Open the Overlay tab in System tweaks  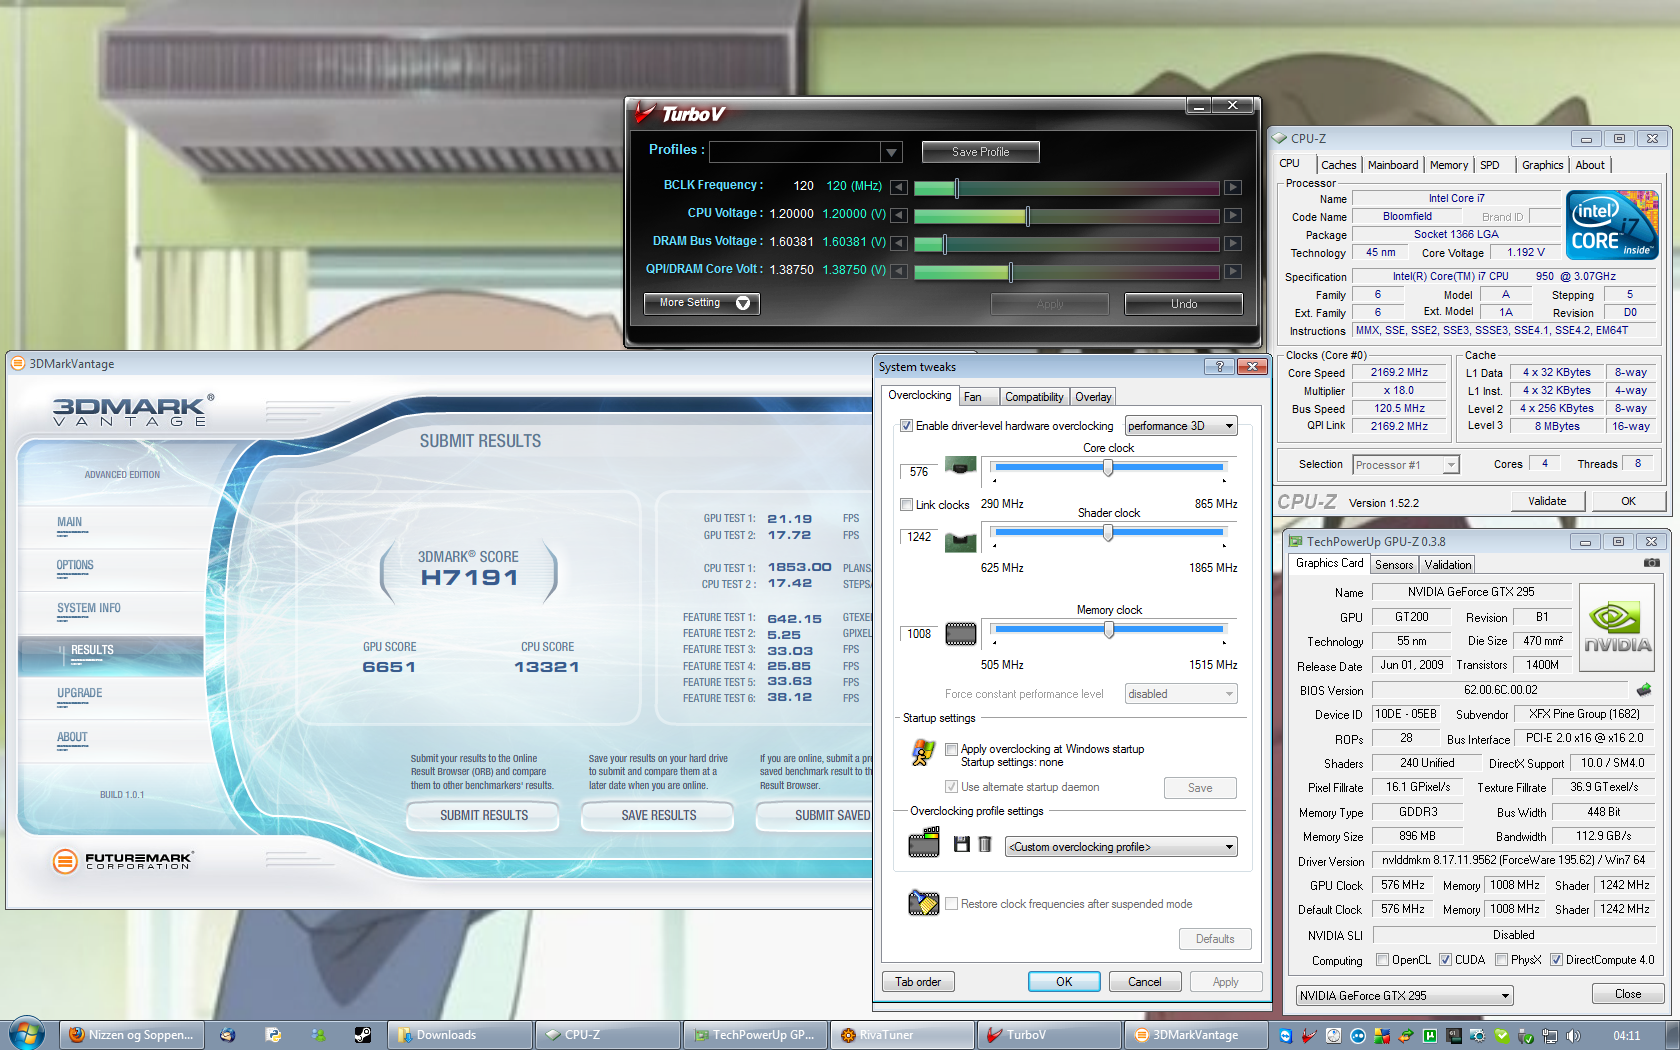(x=1093, y=397)
